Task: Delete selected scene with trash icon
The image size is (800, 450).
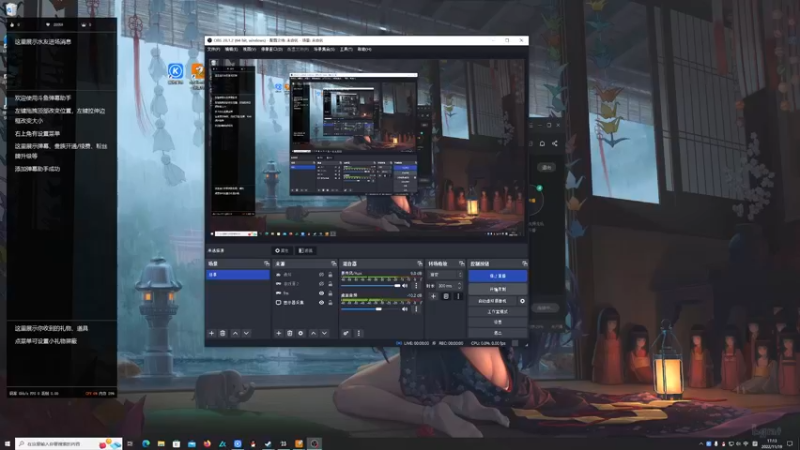Action: 223,333
